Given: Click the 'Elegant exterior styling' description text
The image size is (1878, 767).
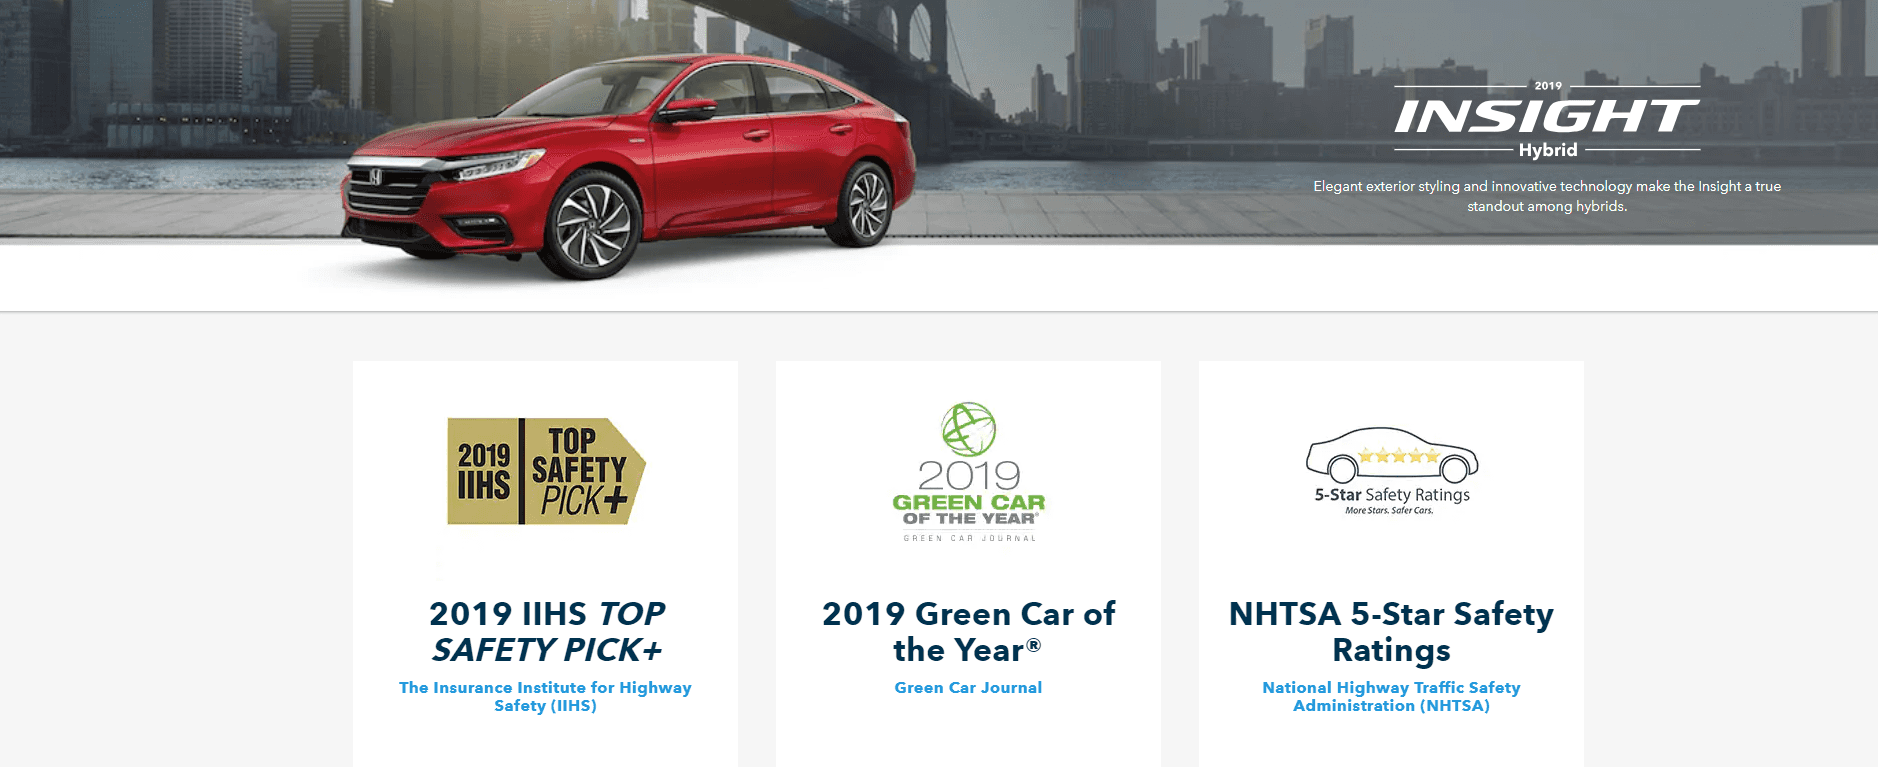Looking at the screenshot, I should click(1547, 196).
